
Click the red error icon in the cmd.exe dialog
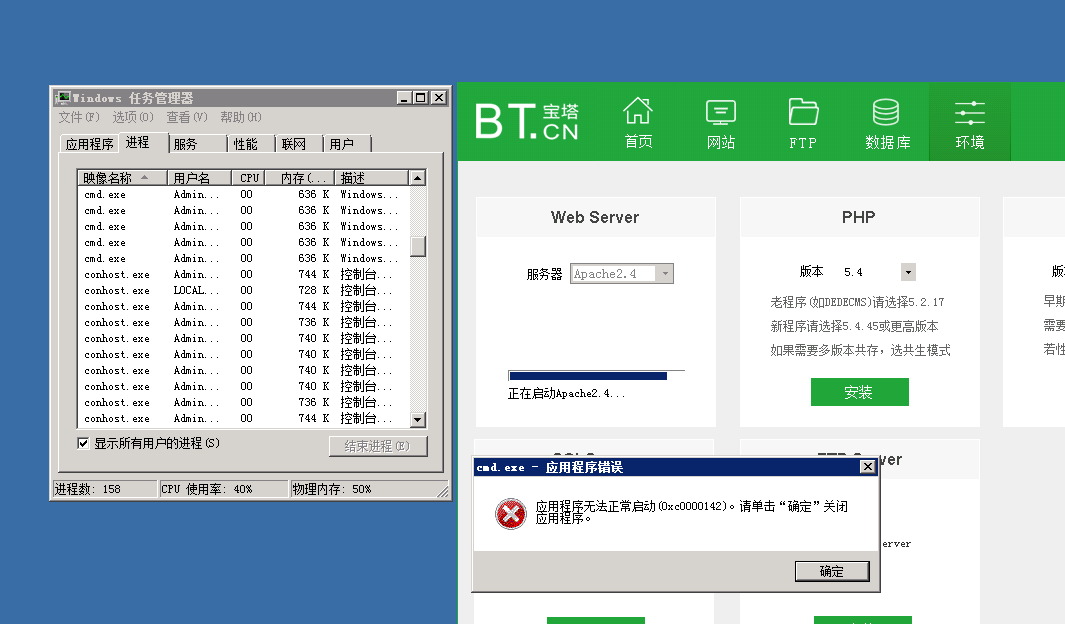point(511,514)
